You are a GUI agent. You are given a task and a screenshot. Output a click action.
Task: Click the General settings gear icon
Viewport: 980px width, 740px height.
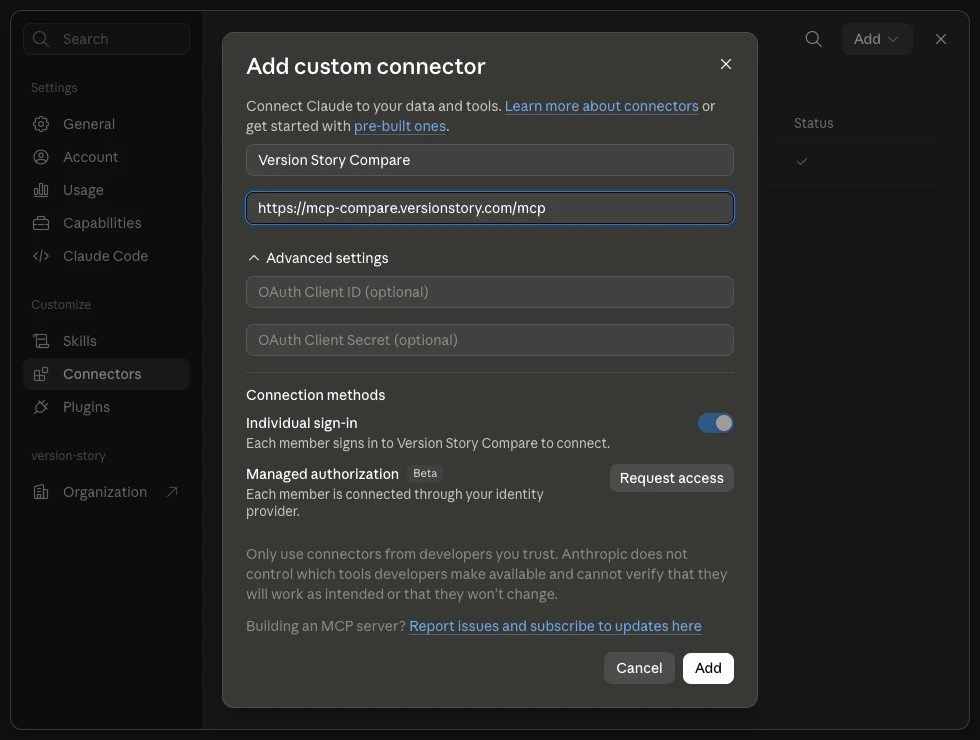point(41,124)
